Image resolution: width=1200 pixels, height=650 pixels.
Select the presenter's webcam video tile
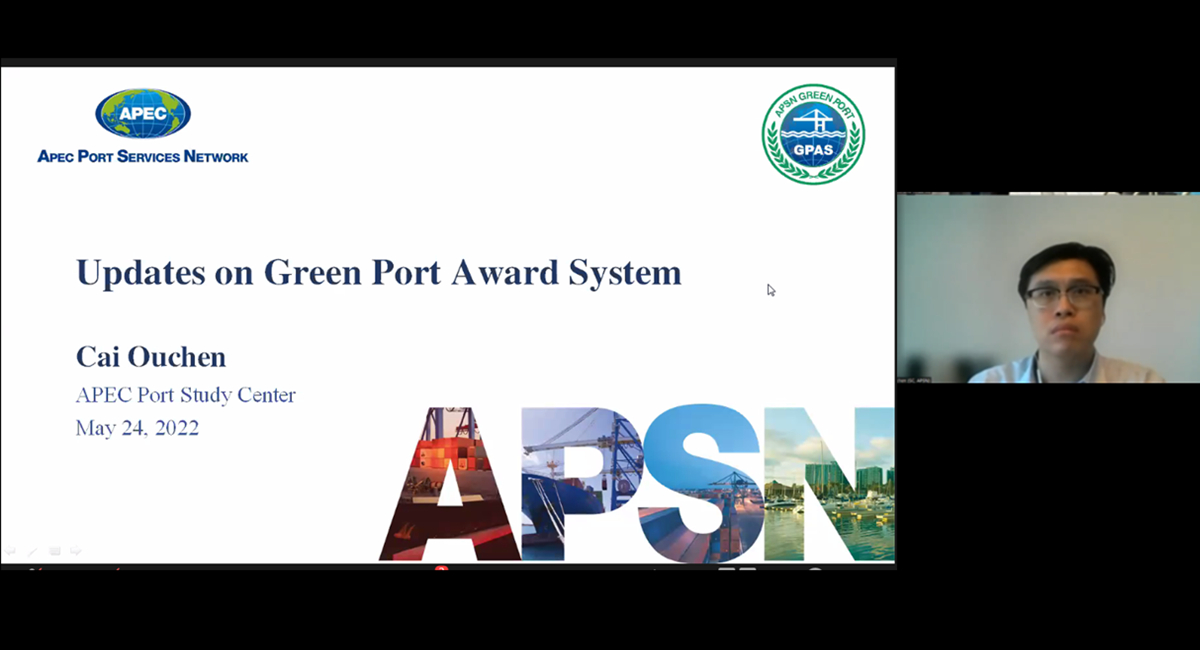click(x=1048, y=288)
